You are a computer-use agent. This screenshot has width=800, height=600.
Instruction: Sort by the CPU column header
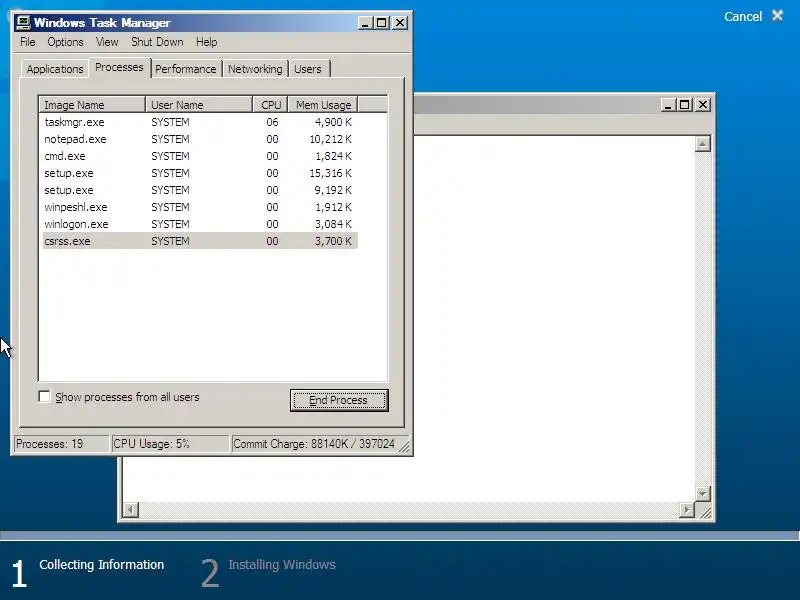(270, 105)
